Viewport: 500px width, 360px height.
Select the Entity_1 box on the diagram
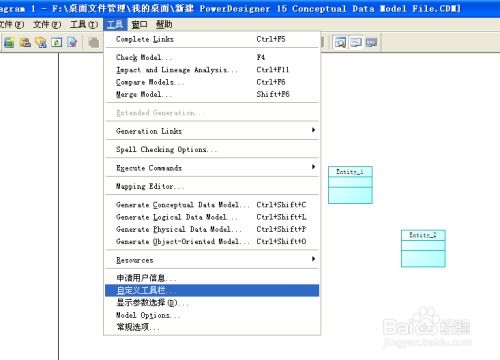coord(350,185)
